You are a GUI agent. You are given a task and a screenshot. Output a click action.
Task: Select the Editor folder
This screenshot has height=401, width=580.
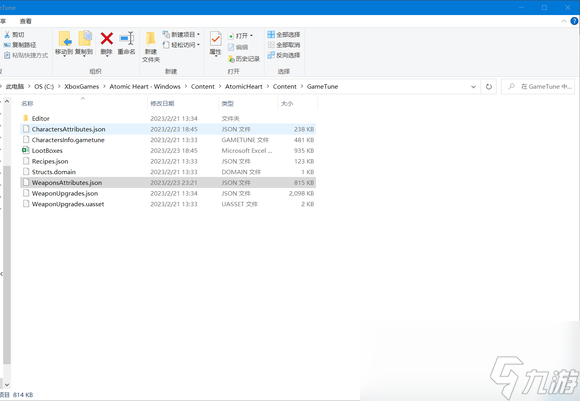(x=168, y=118)
